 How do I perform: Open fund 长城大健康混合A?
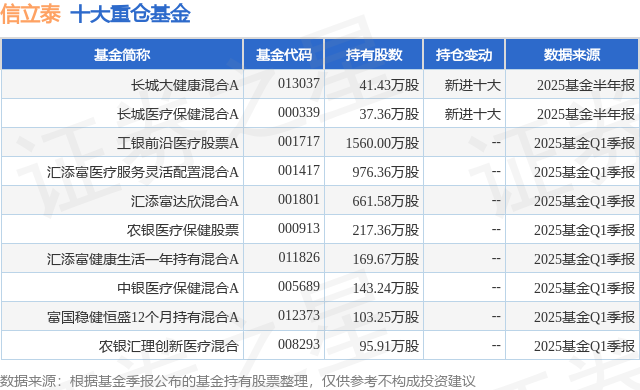[x=184, y=85]
